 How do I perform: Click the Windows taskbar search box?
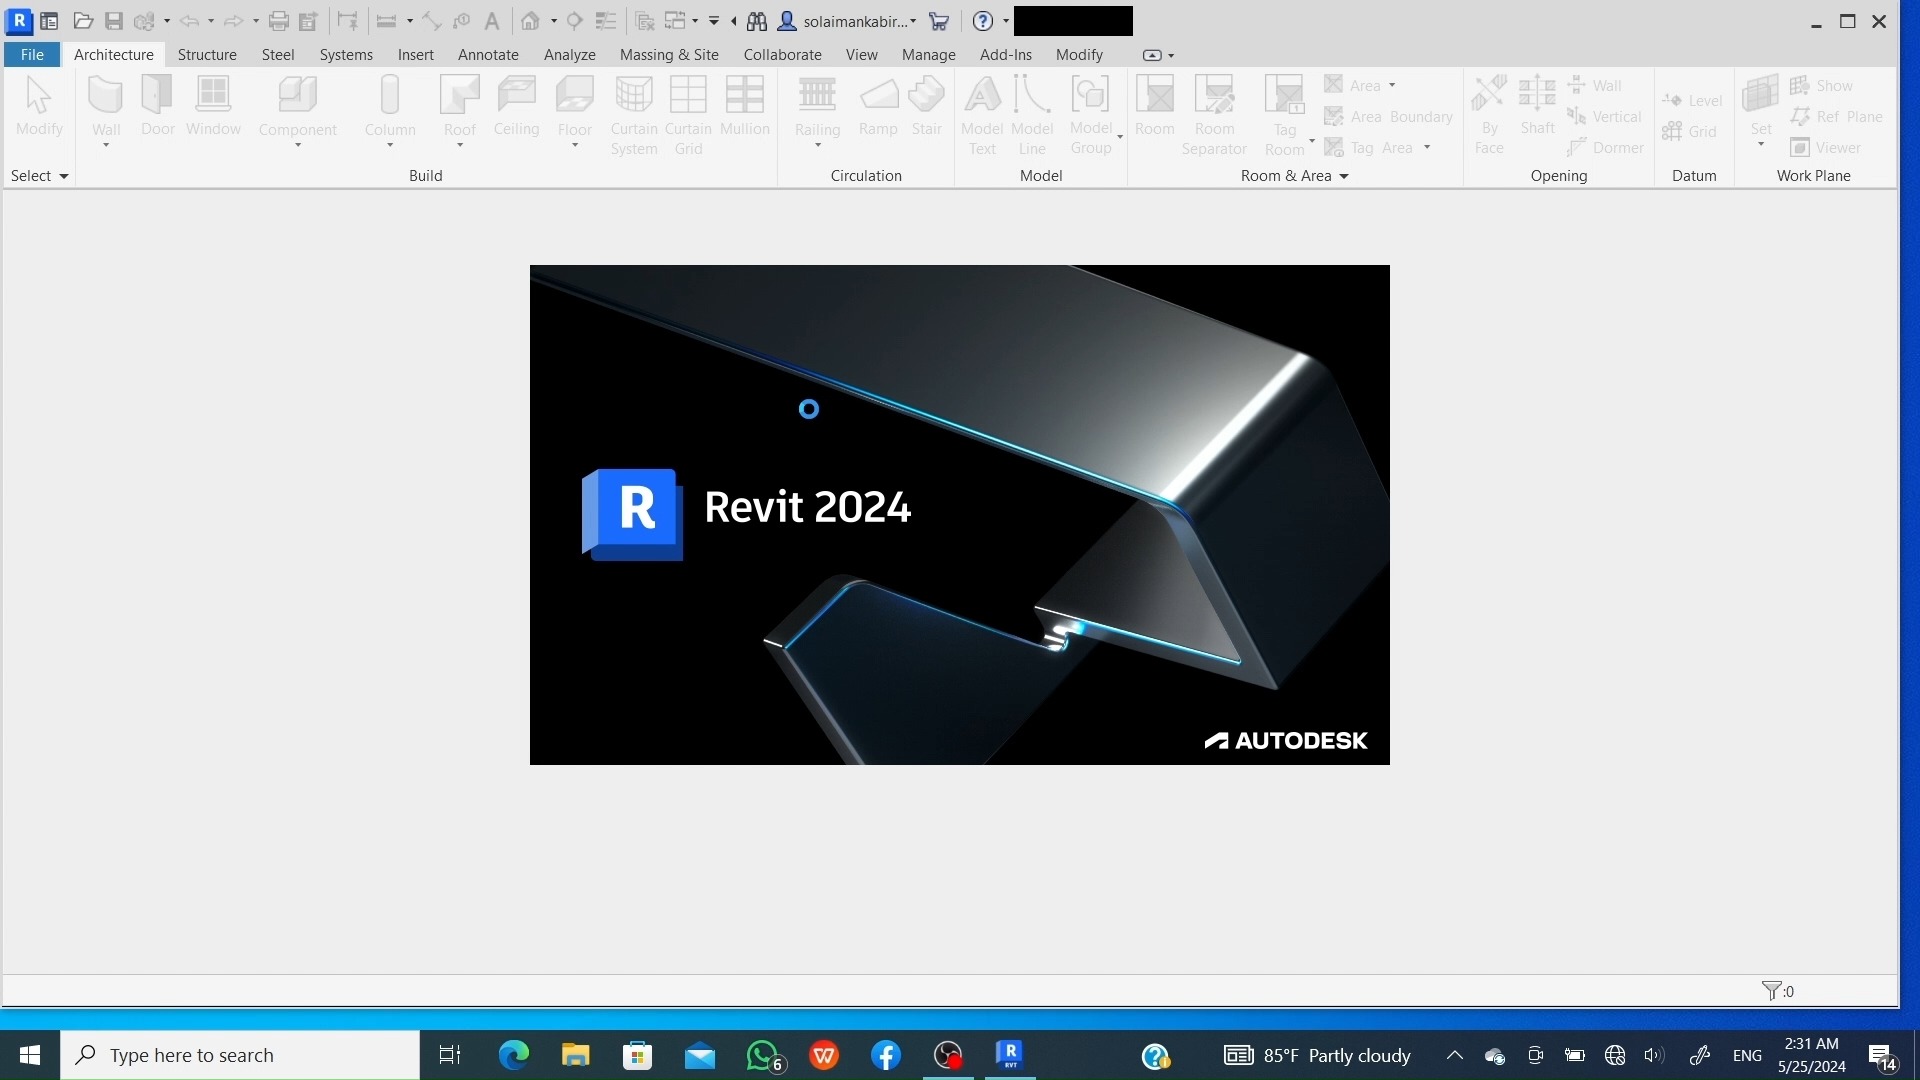(240, 1055)
